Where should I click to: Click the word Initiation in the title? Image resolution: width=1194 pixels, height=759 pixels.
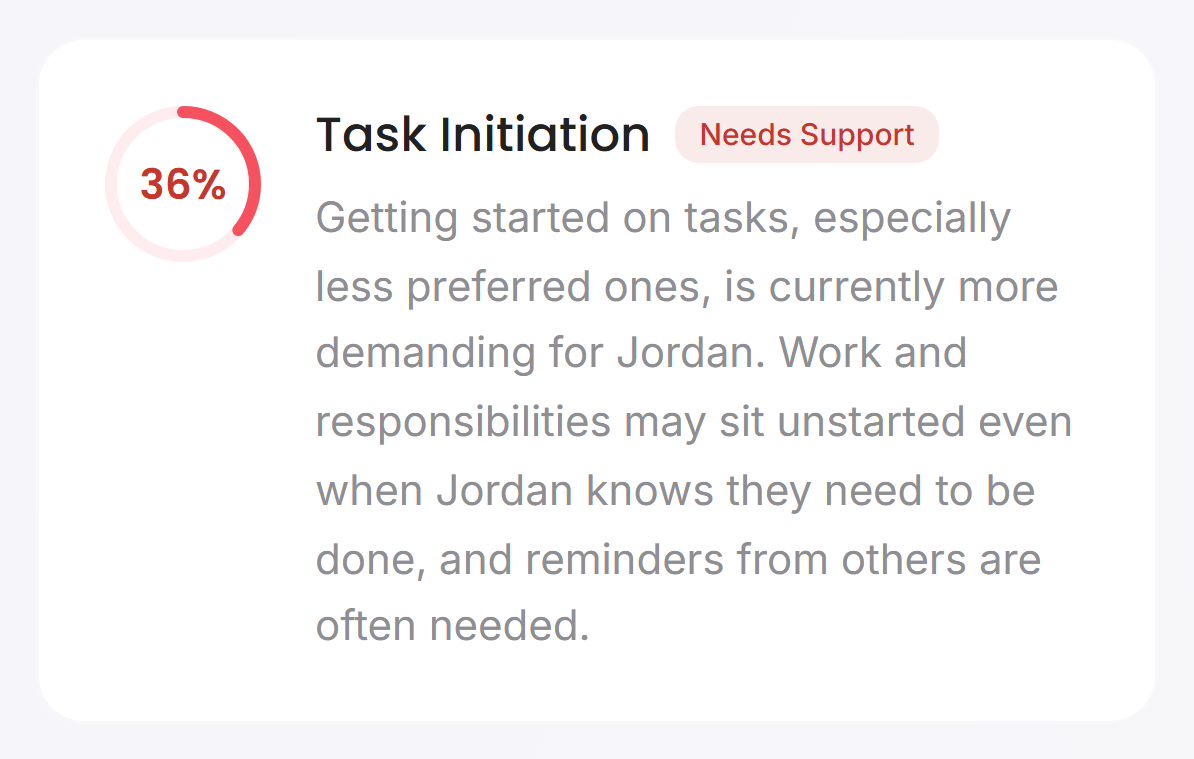tap(545, 135)
